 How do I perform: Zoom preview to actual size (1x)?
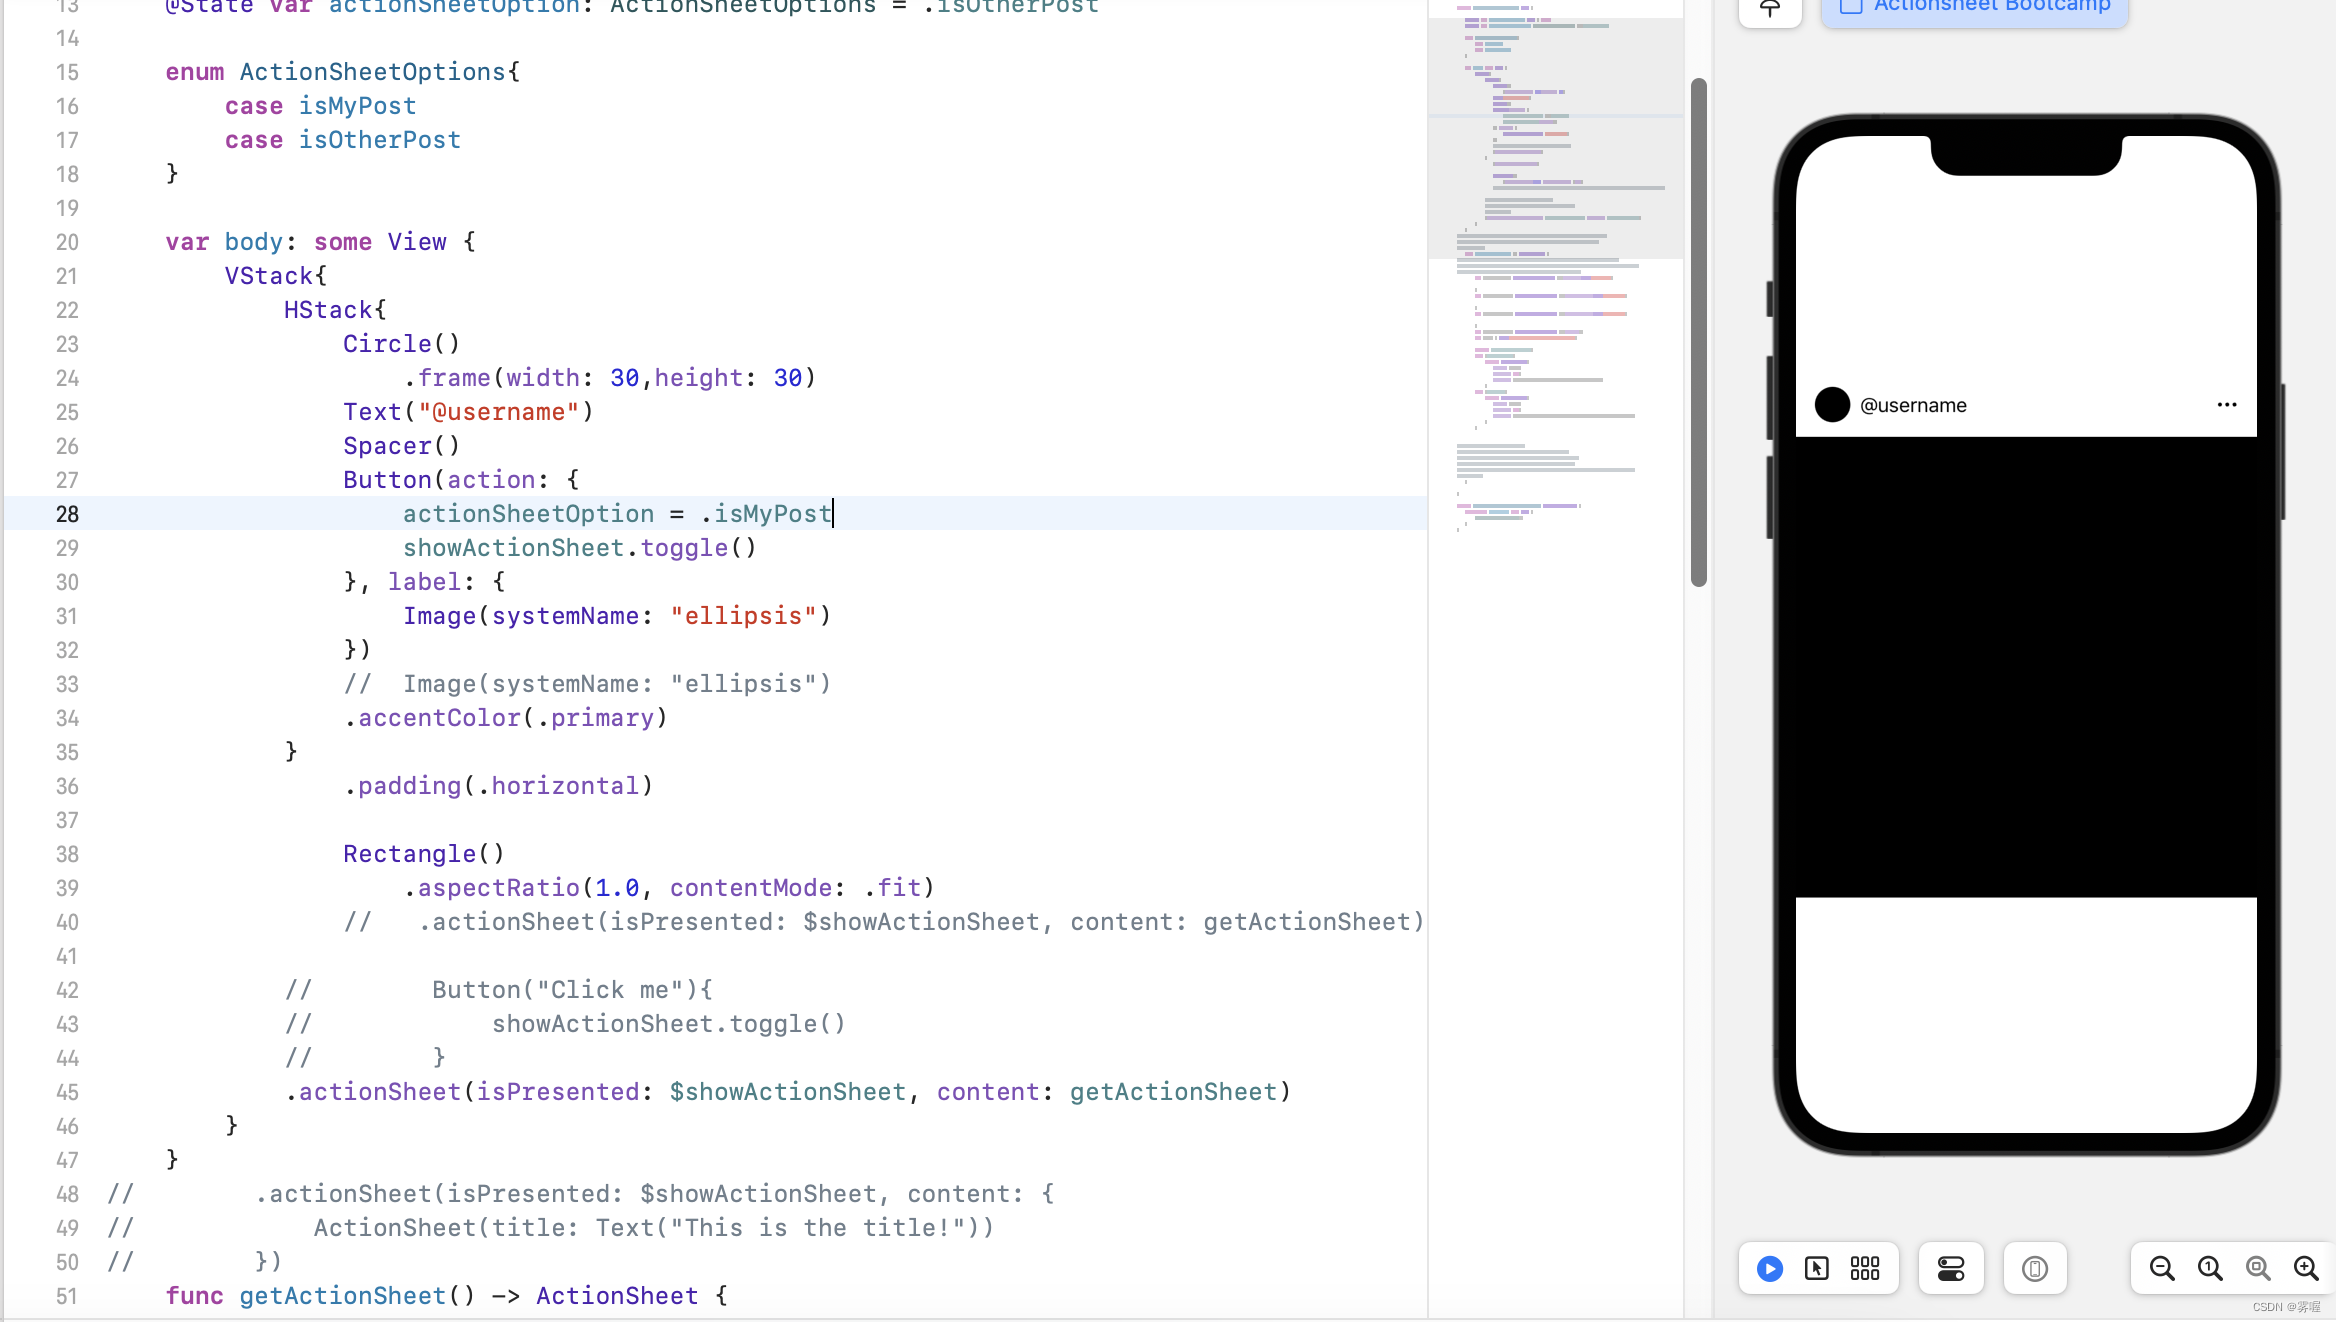2209,1268
